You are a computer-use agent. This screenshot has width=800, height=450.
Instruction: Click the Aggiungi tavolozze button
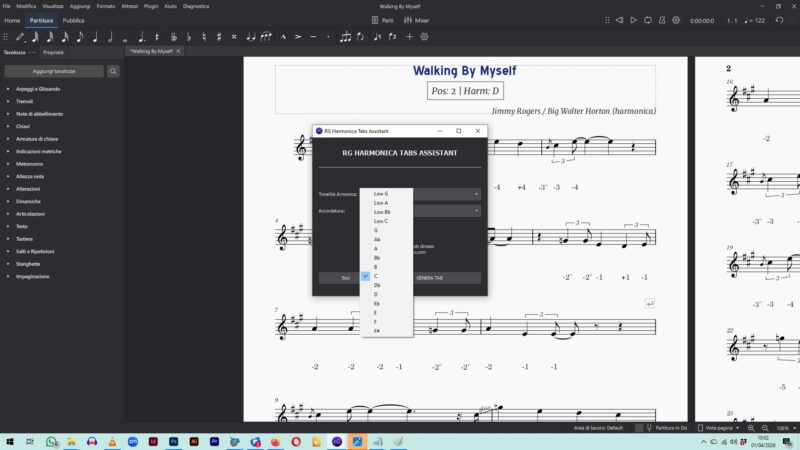[x=54, y=71]
